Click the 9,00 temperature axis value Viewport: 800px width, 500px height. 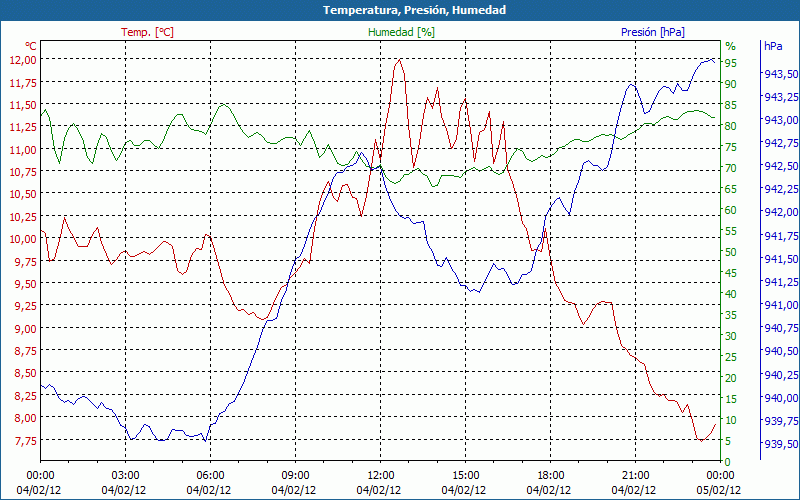[26, 328]
